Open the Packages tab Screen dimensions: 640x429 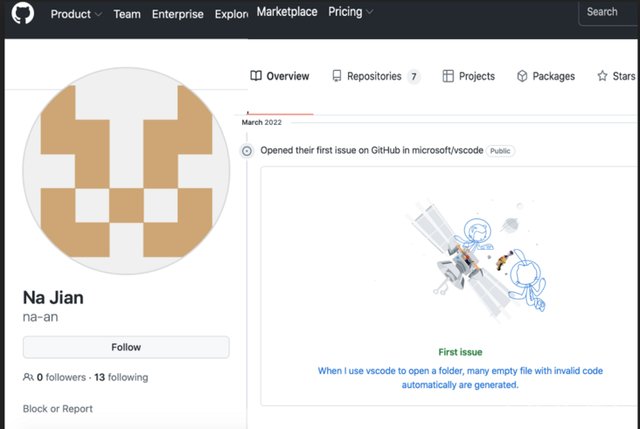click(x=546, y=76)
